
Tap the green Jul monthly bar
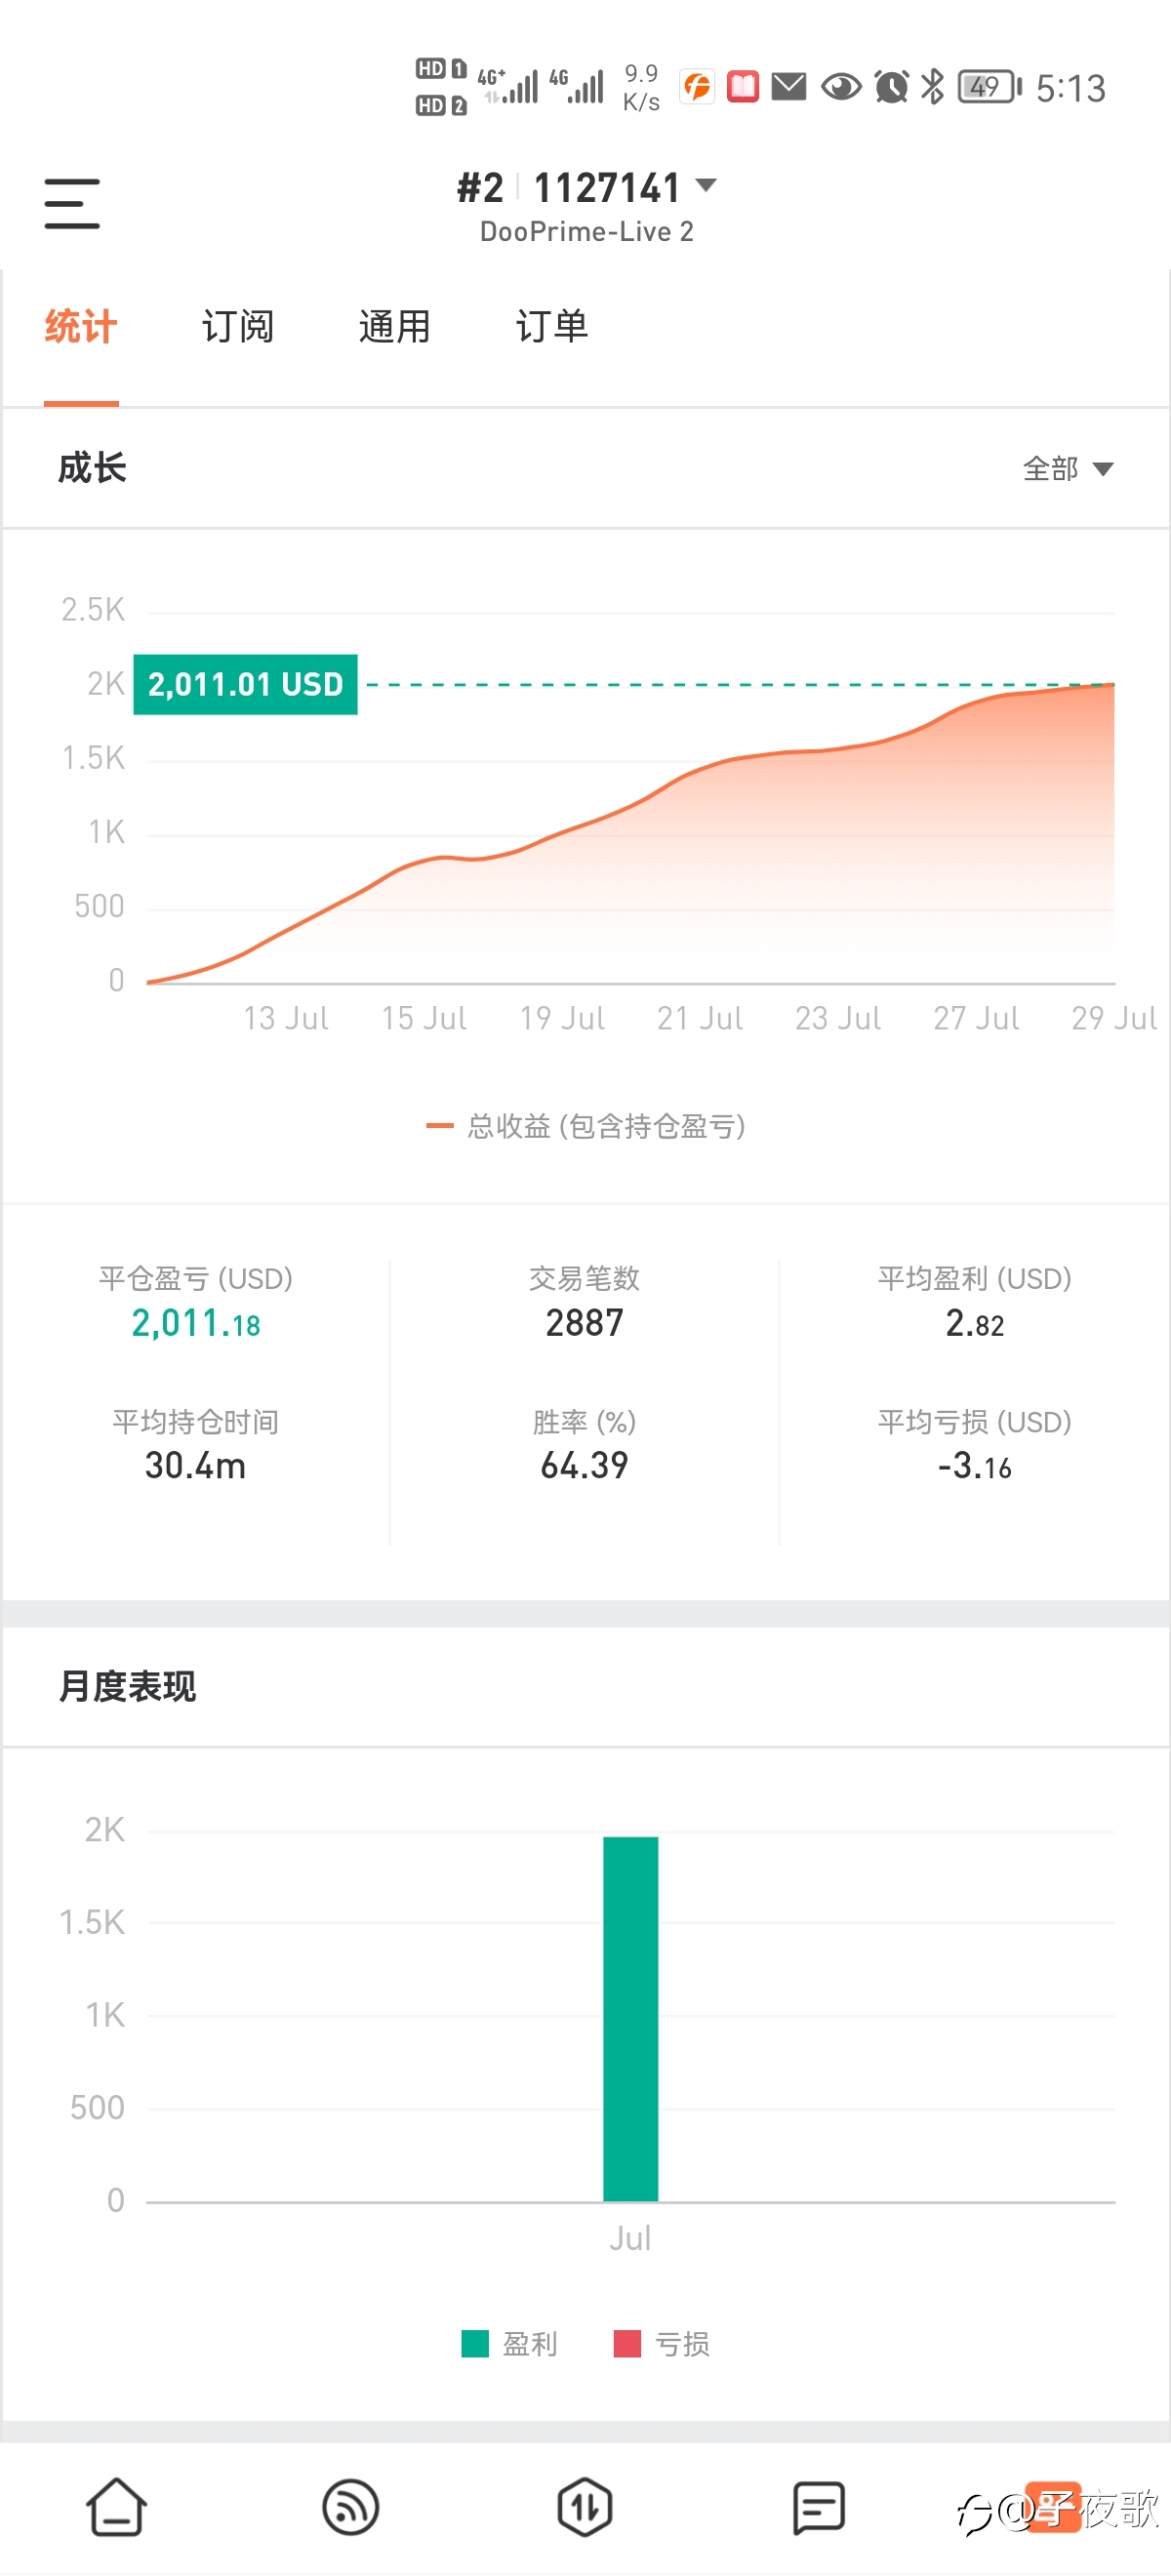click(631, 2018)
